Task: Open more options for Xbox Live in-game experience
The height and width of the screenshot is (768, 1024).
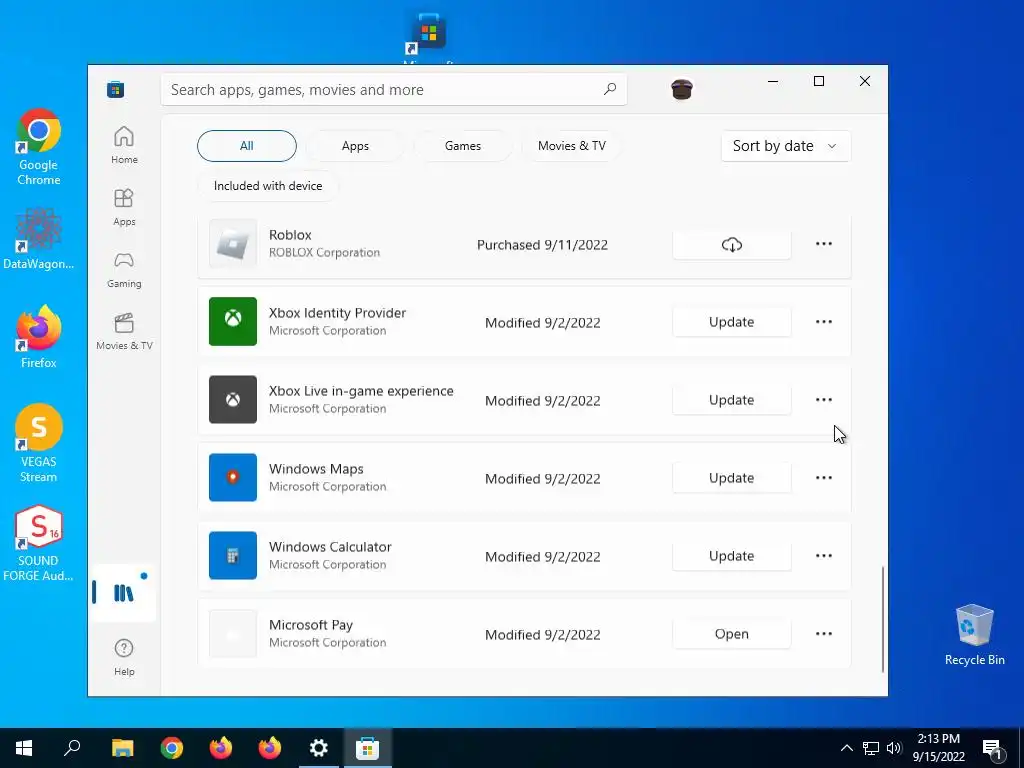Action: pyautogui.click(x=824, y=400)
